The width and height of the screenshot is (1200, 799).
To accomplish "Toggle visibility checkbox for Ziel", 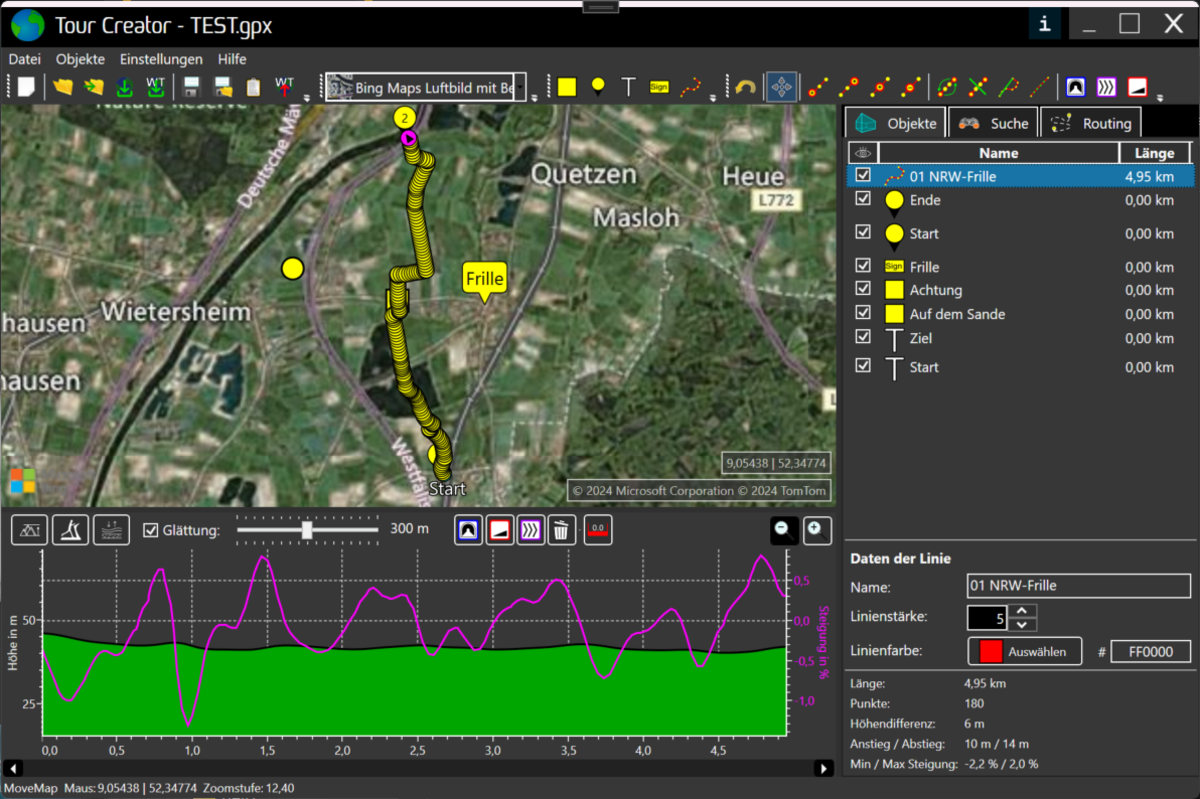I will tap(863, 338).
